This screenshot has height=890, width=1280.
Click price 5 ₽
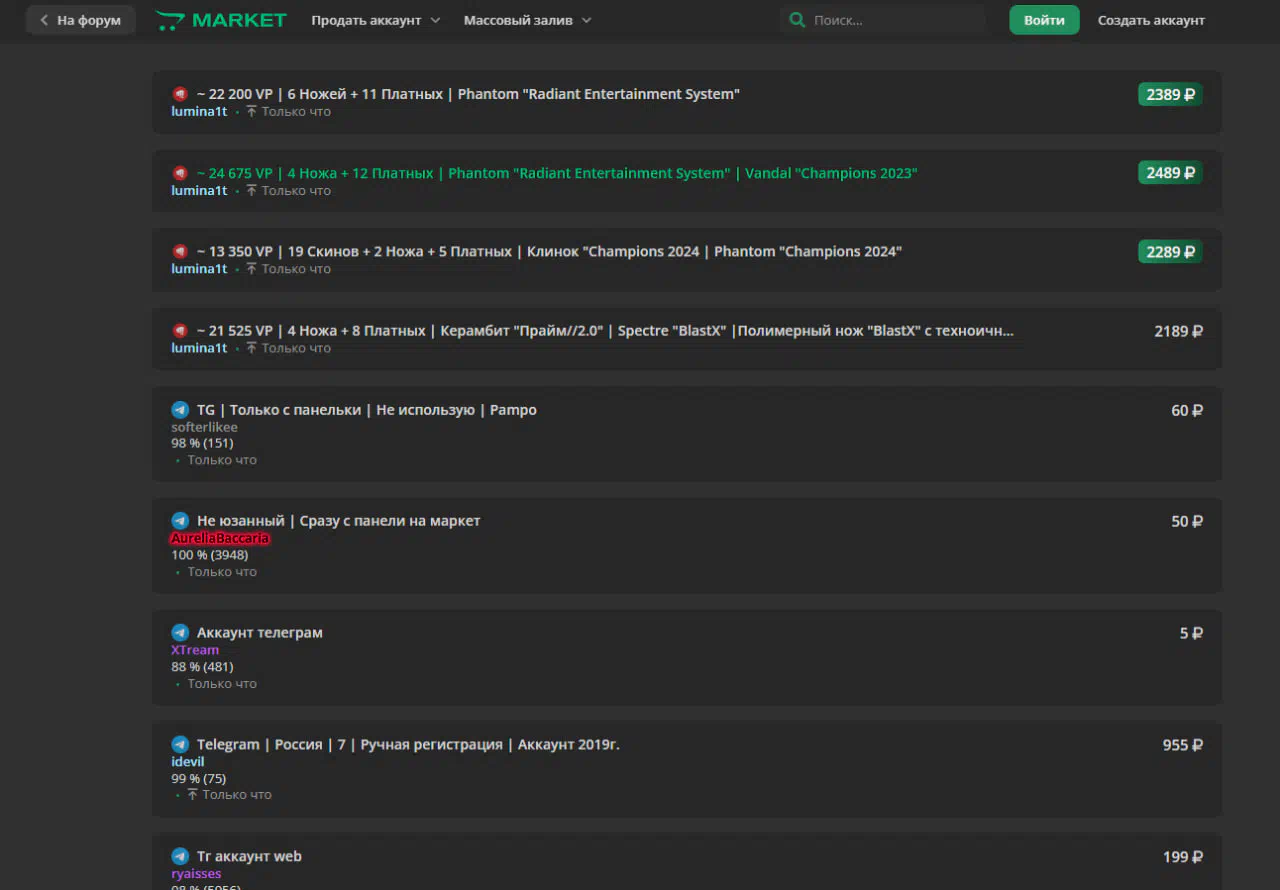point(1191,633)
